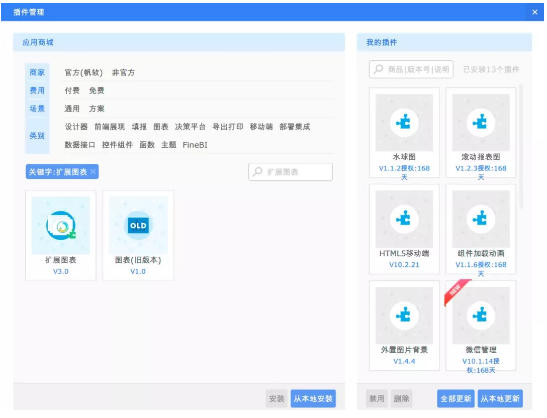
Task: Filter by 通用 scenario
Action: tap(72, 109)
